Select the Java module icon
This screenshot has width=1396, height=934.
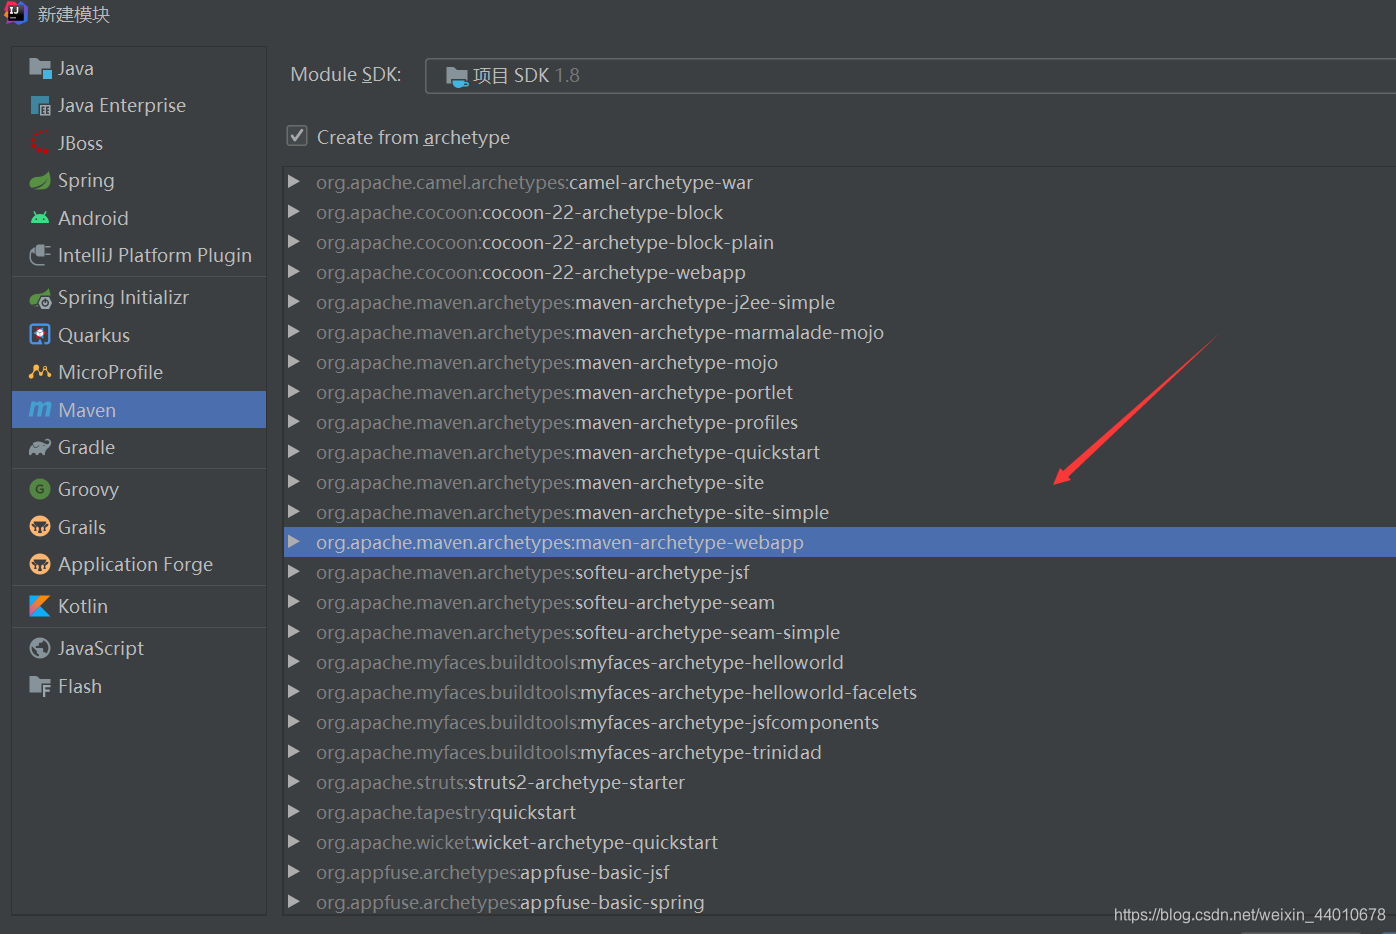40,68
